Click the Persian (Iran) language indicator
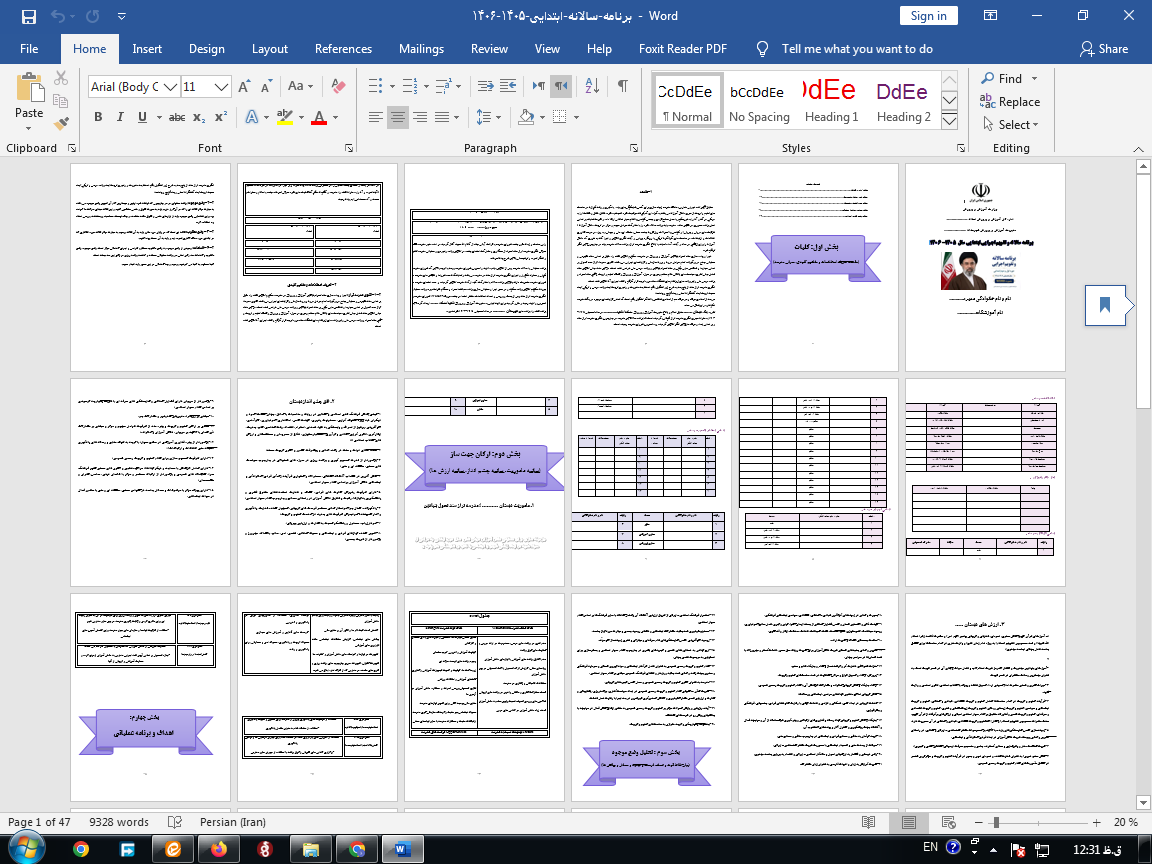1152x864 pixels. tap(233, 822)
